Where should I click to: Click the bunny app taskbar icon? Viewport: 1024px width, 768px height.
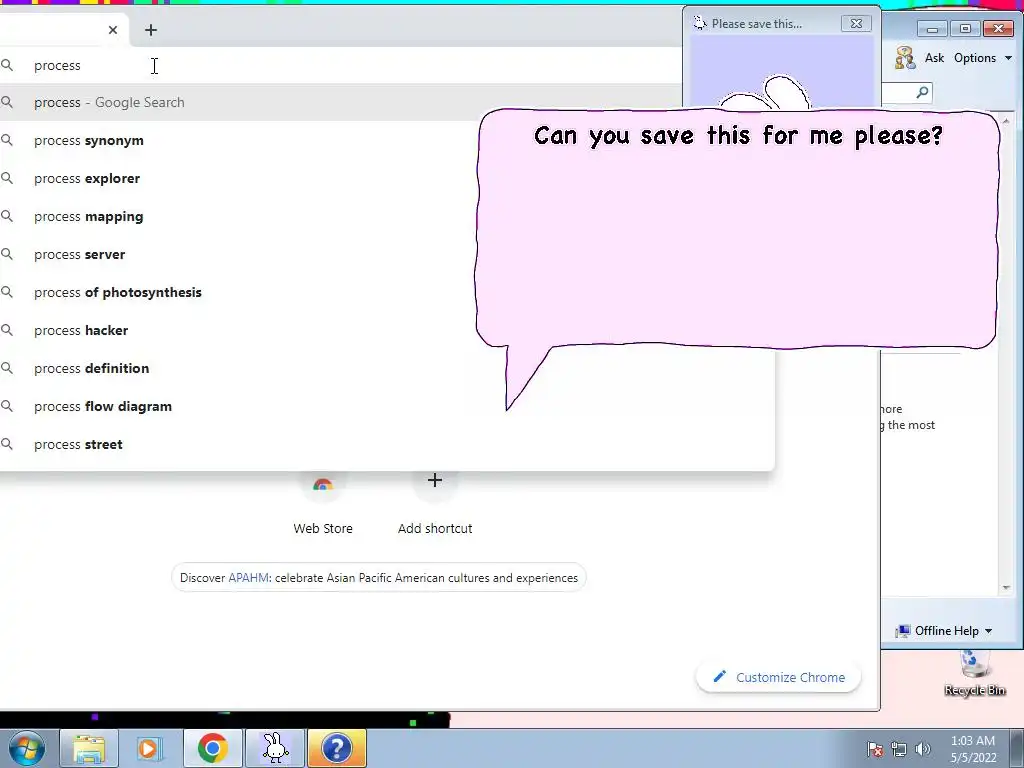pyautogui.click(x=275, y=748)
